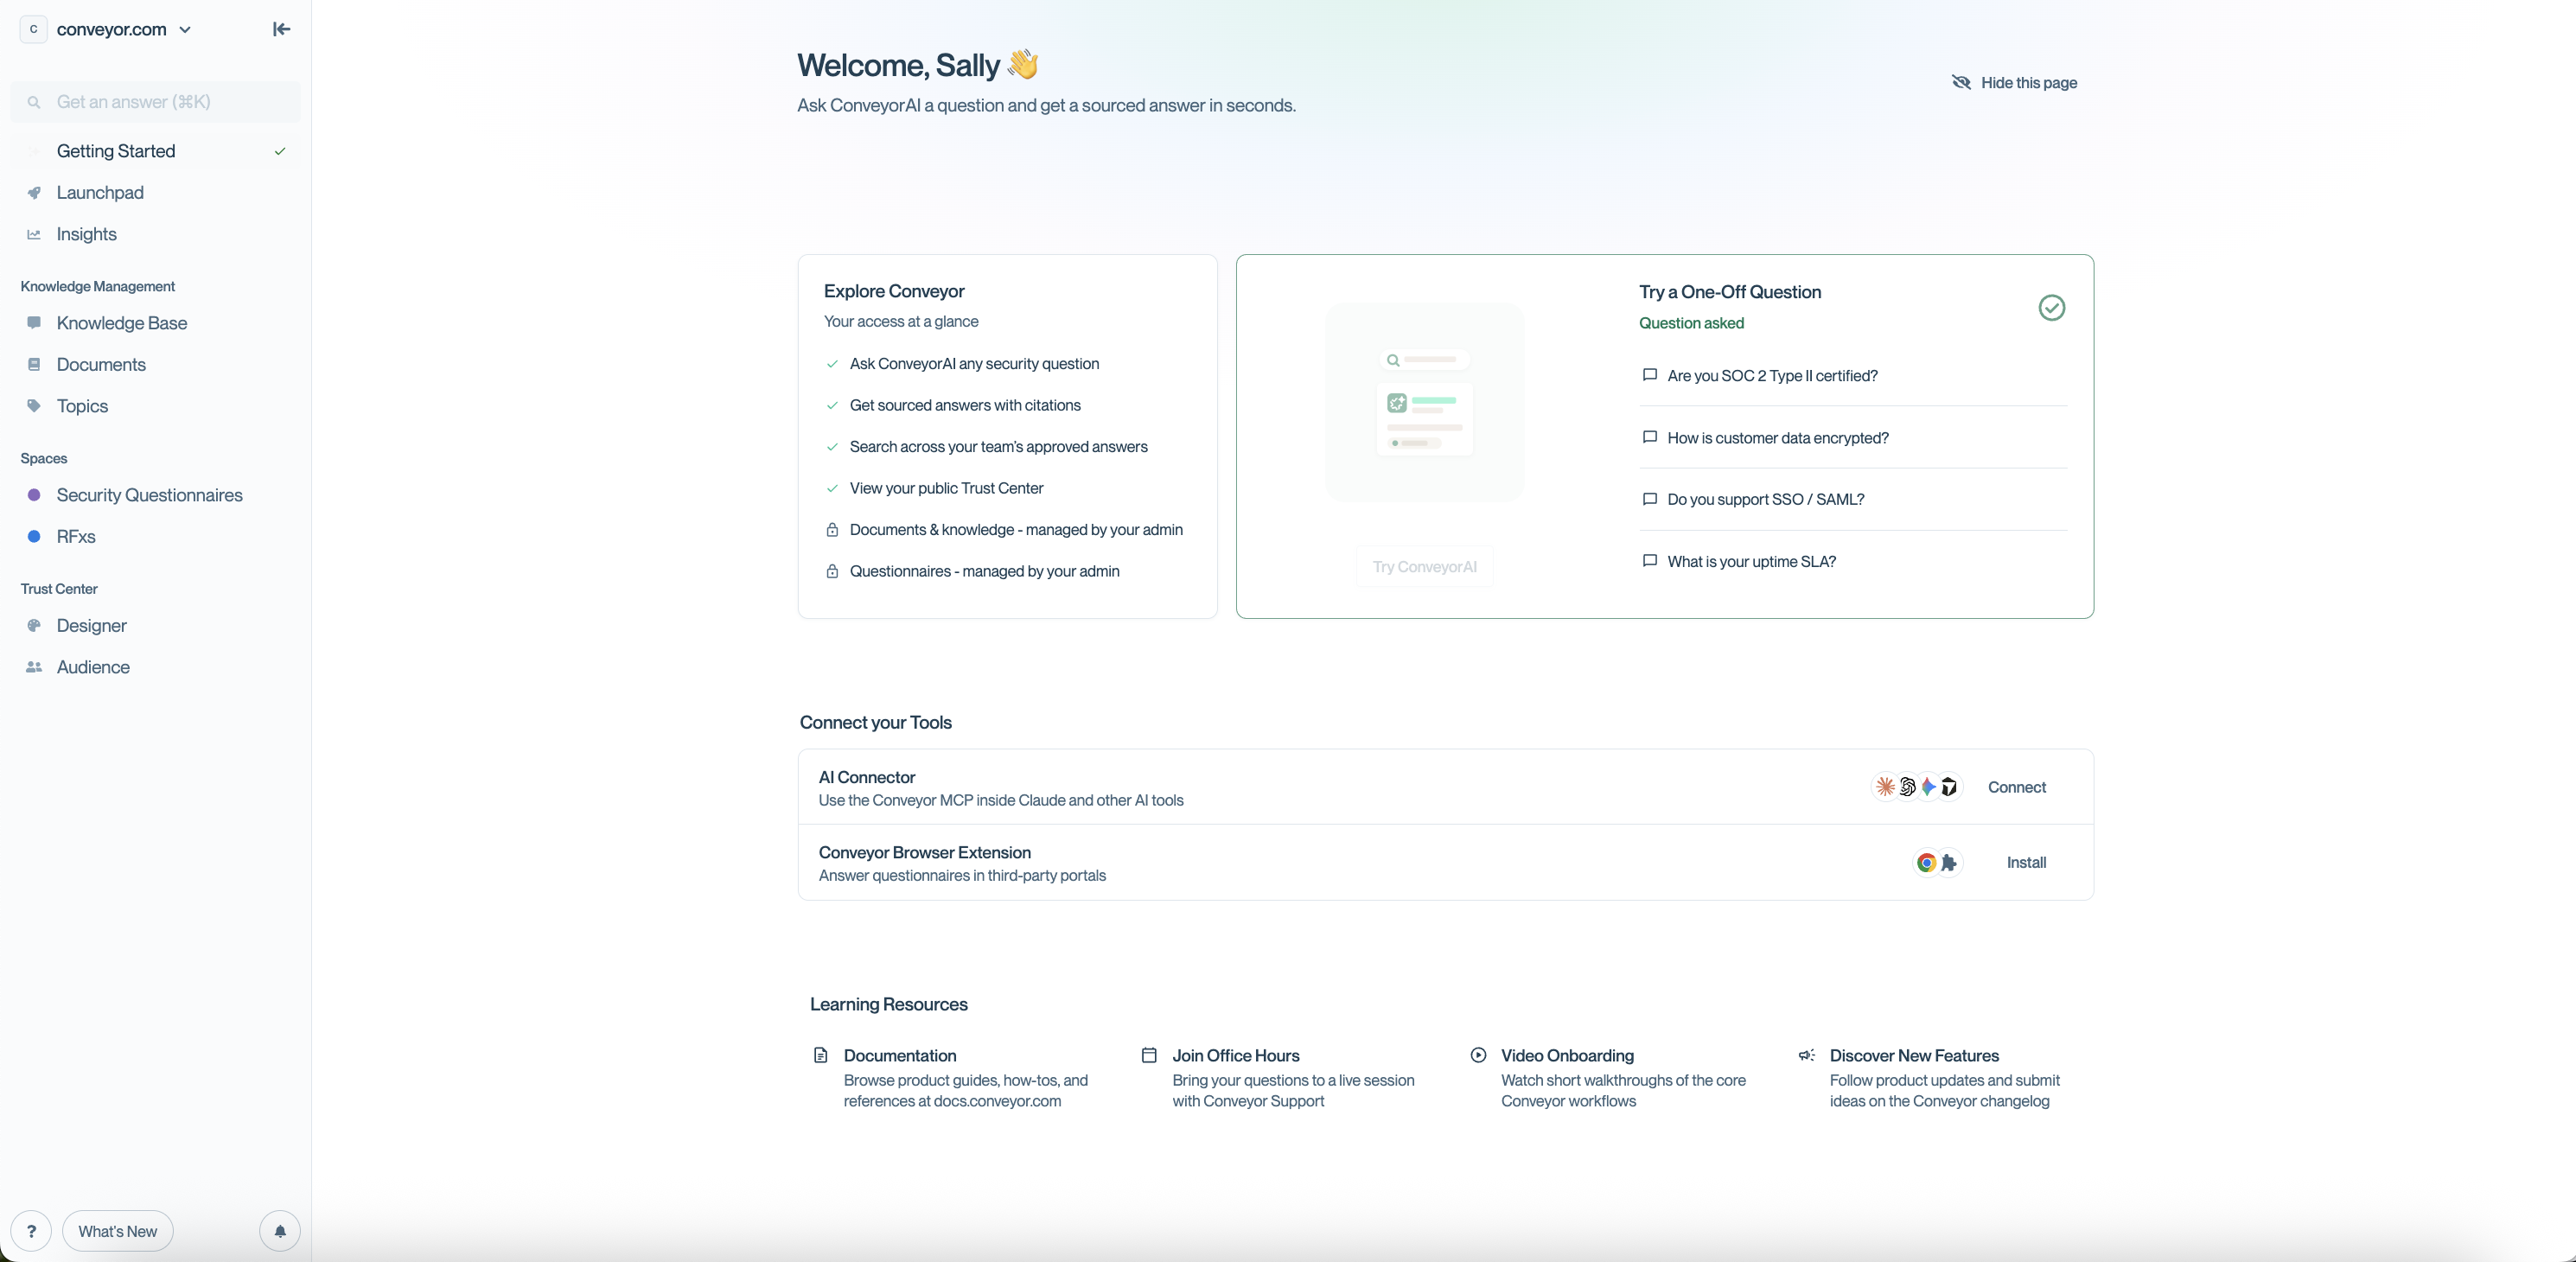
Task: Ask "Are you SOC 2 Type II certified?"
Action: pyautogui.click(x=1853, y=375)
